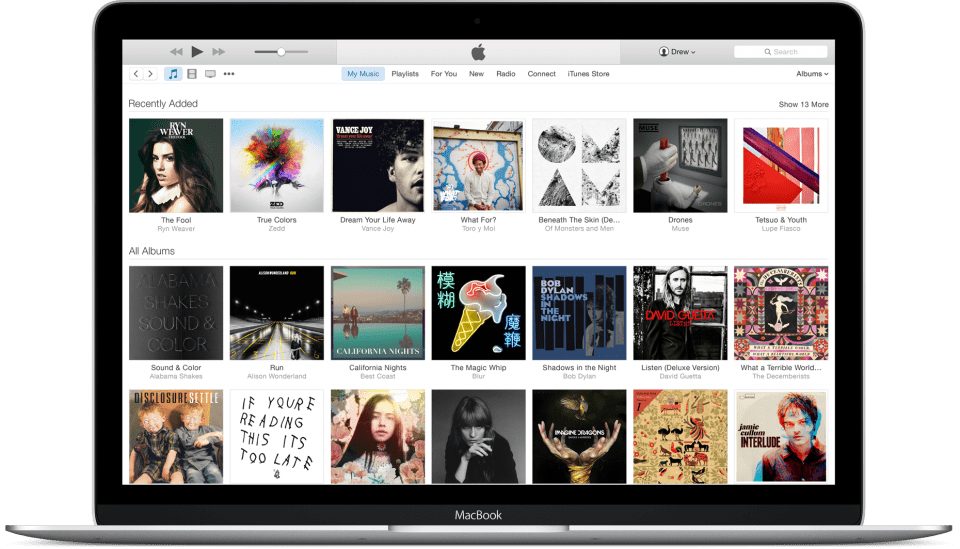Switch to the For You tab

point(444,73)
